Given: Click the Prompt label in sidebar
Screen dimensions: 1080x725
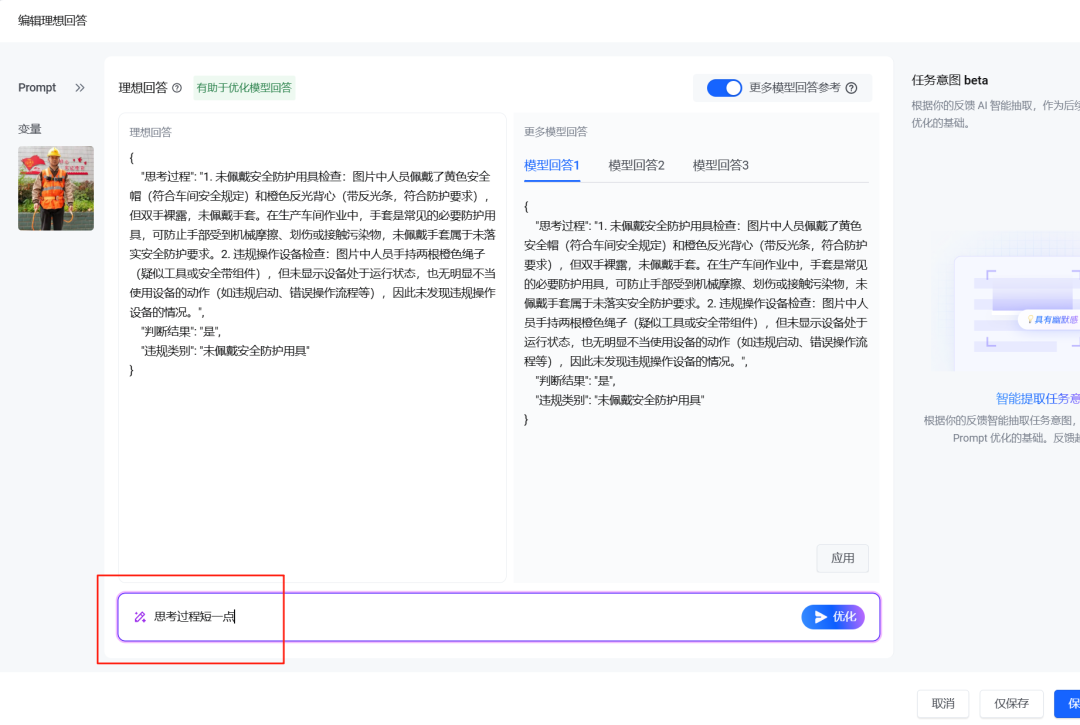Looking at the screenshot, I should (x=37, y=87).
